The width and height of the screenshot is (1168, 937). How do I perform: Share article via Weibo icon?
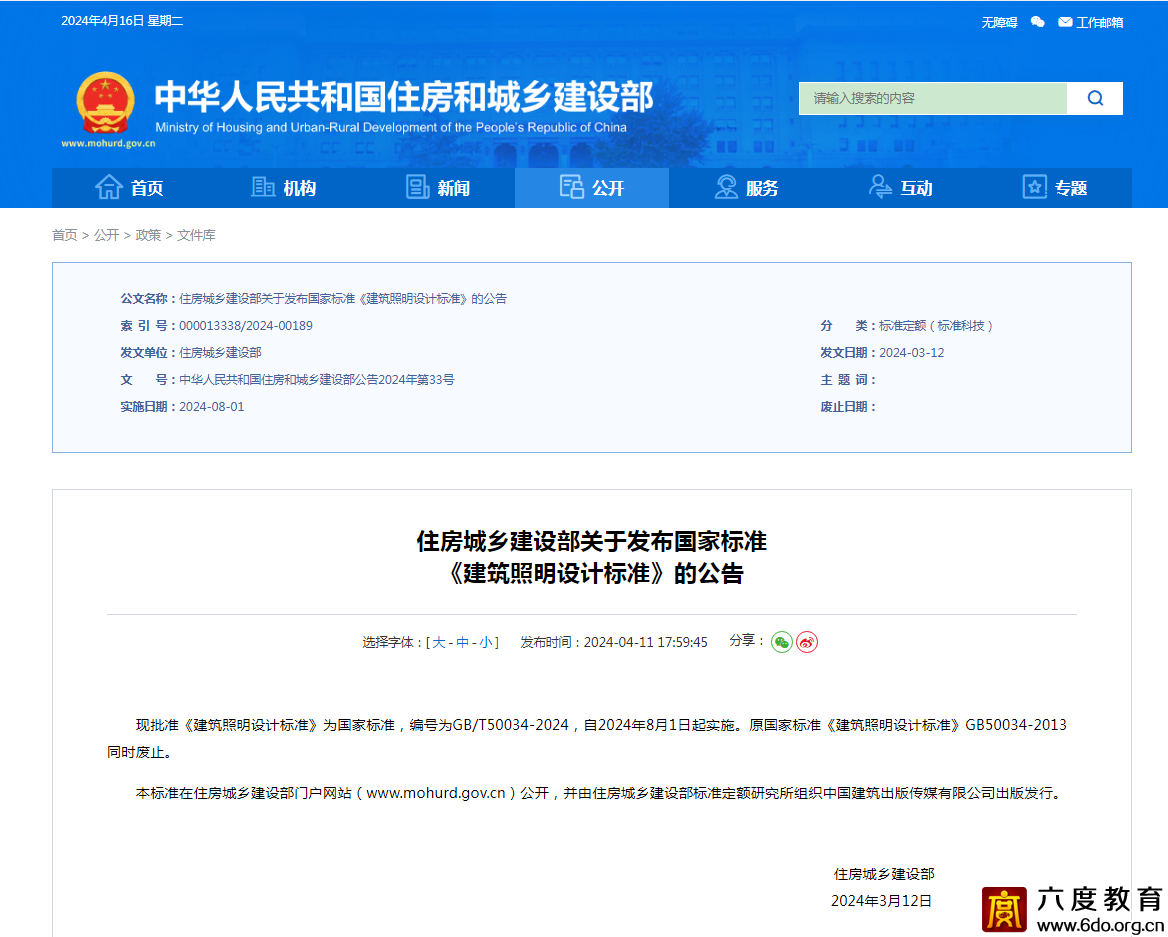[807, 642]
